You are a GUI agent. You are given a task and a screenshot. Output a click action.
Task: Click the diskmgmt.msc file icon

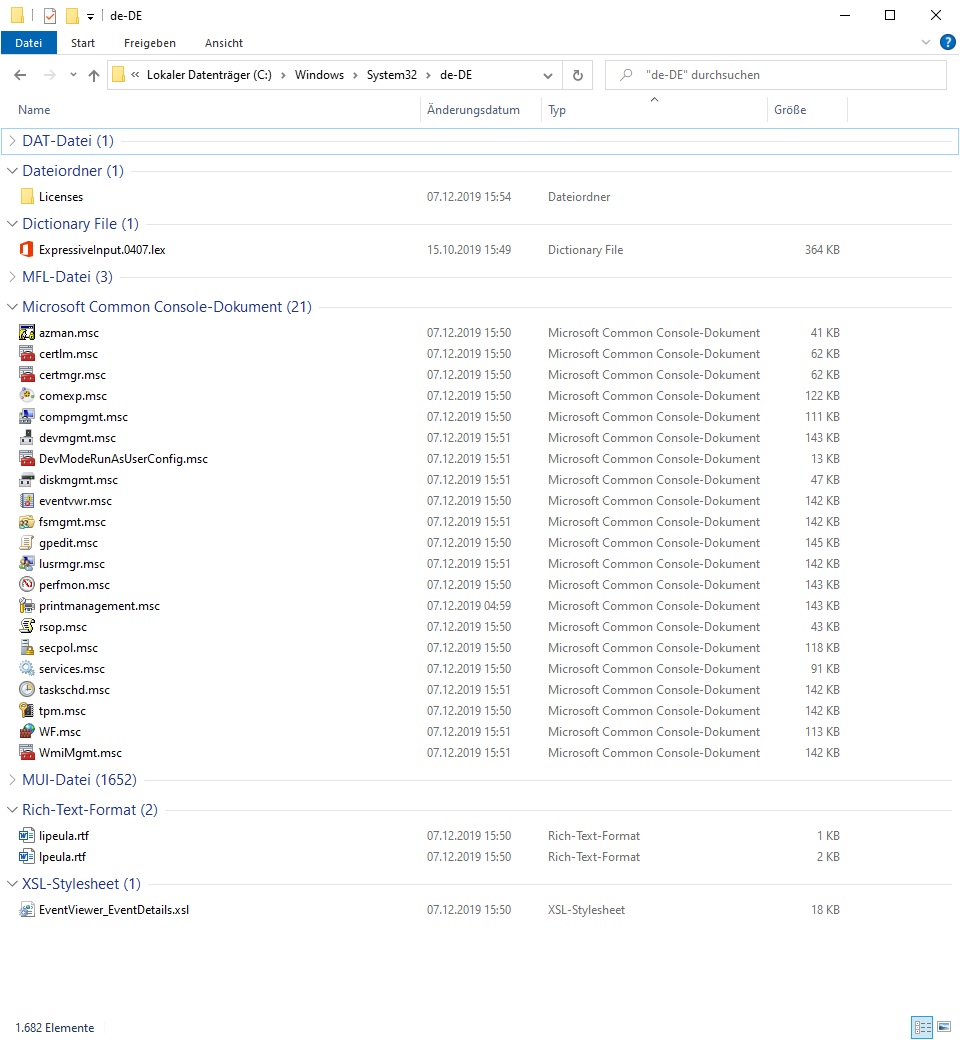(x=27, y=480)
